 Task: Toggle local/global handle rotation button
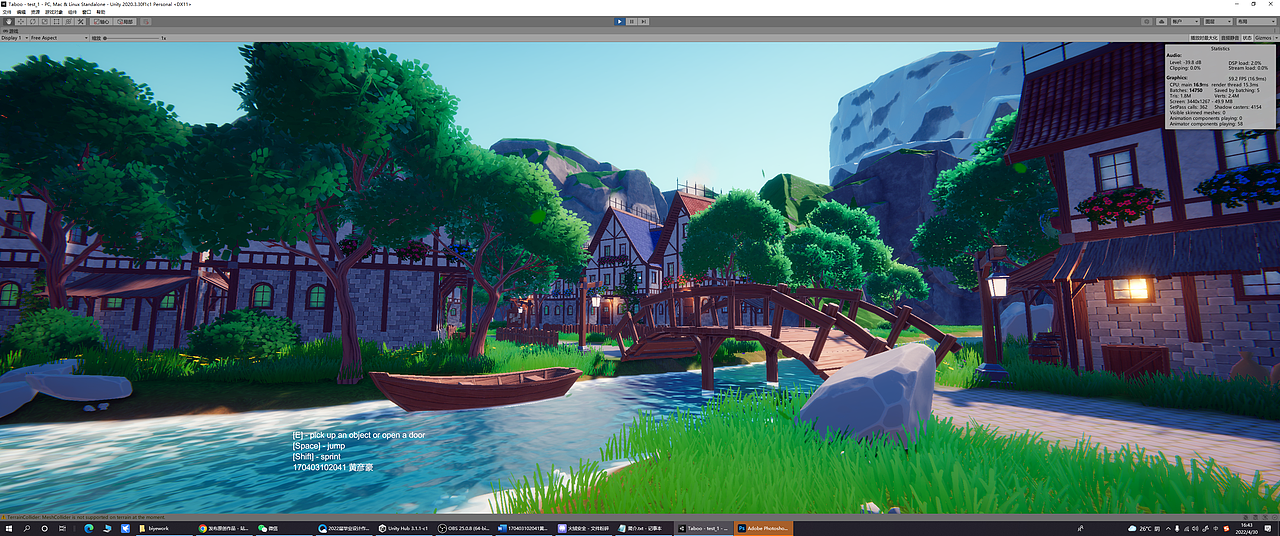pyautogui.click(x=125, y=21)
